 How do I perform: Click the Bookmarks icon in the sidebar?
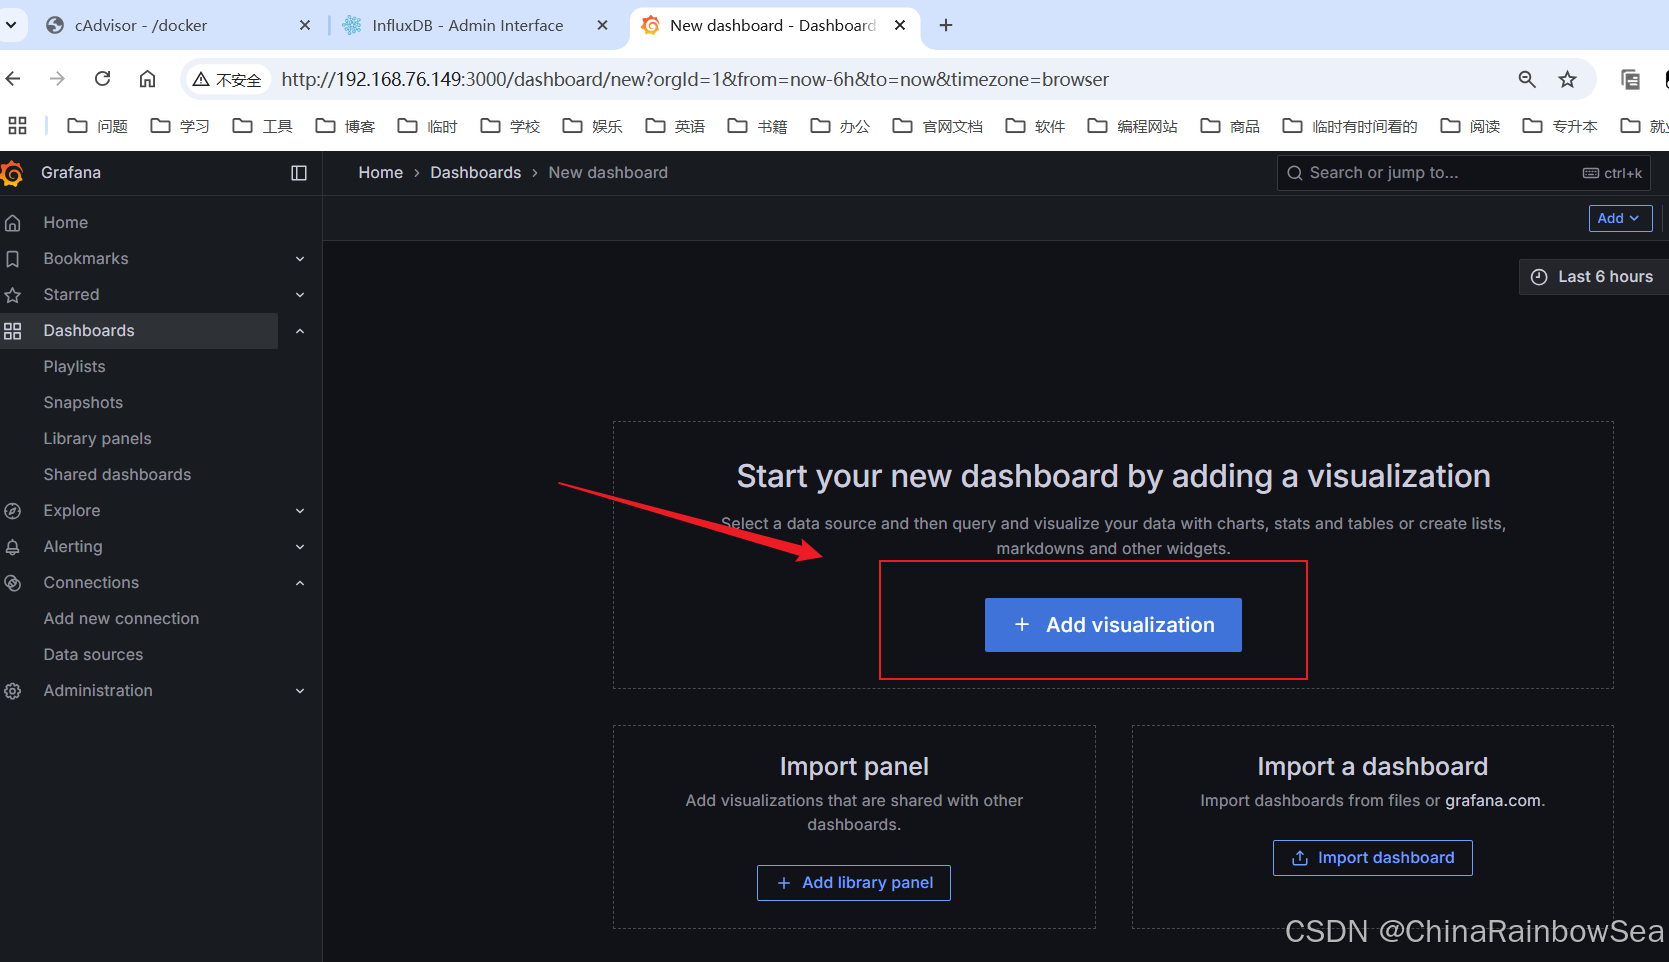(13, 259)
